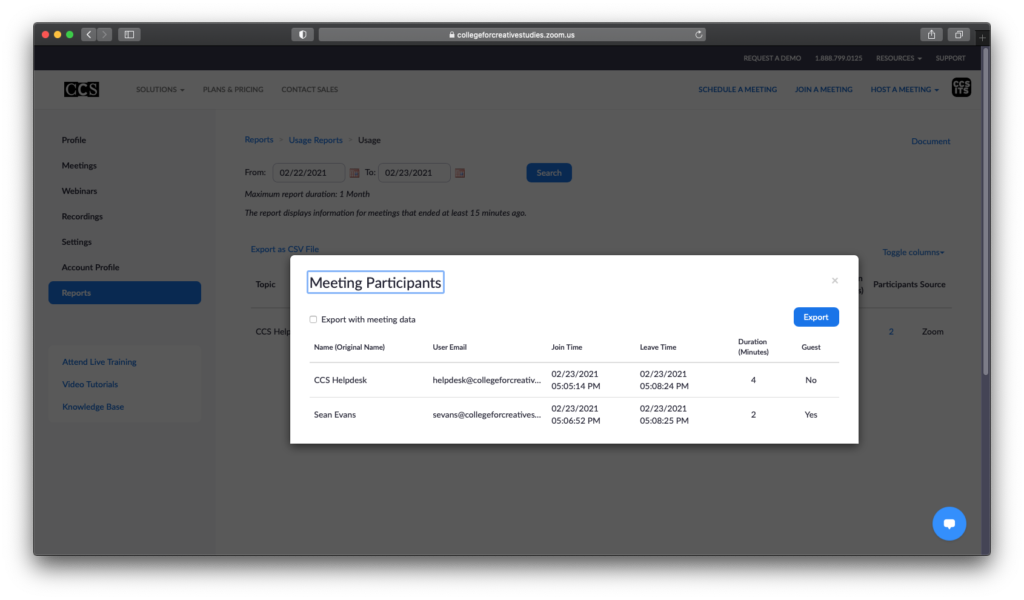Screen dimensions: 1024x600
Task: Expand the Host a Meeting dropdown
Action: click(904, 89)
